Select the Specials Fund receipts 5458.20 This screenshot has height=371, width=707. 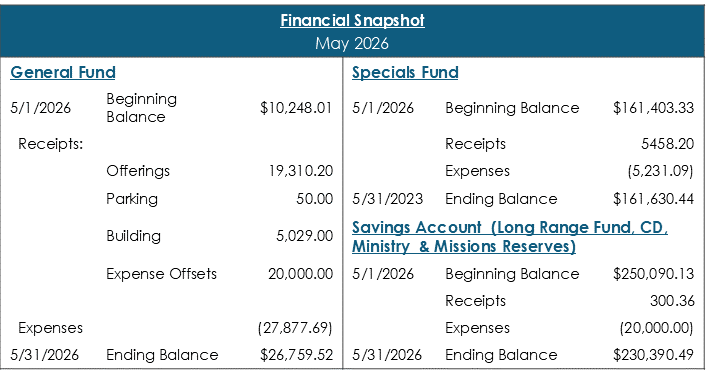[667, 144]
